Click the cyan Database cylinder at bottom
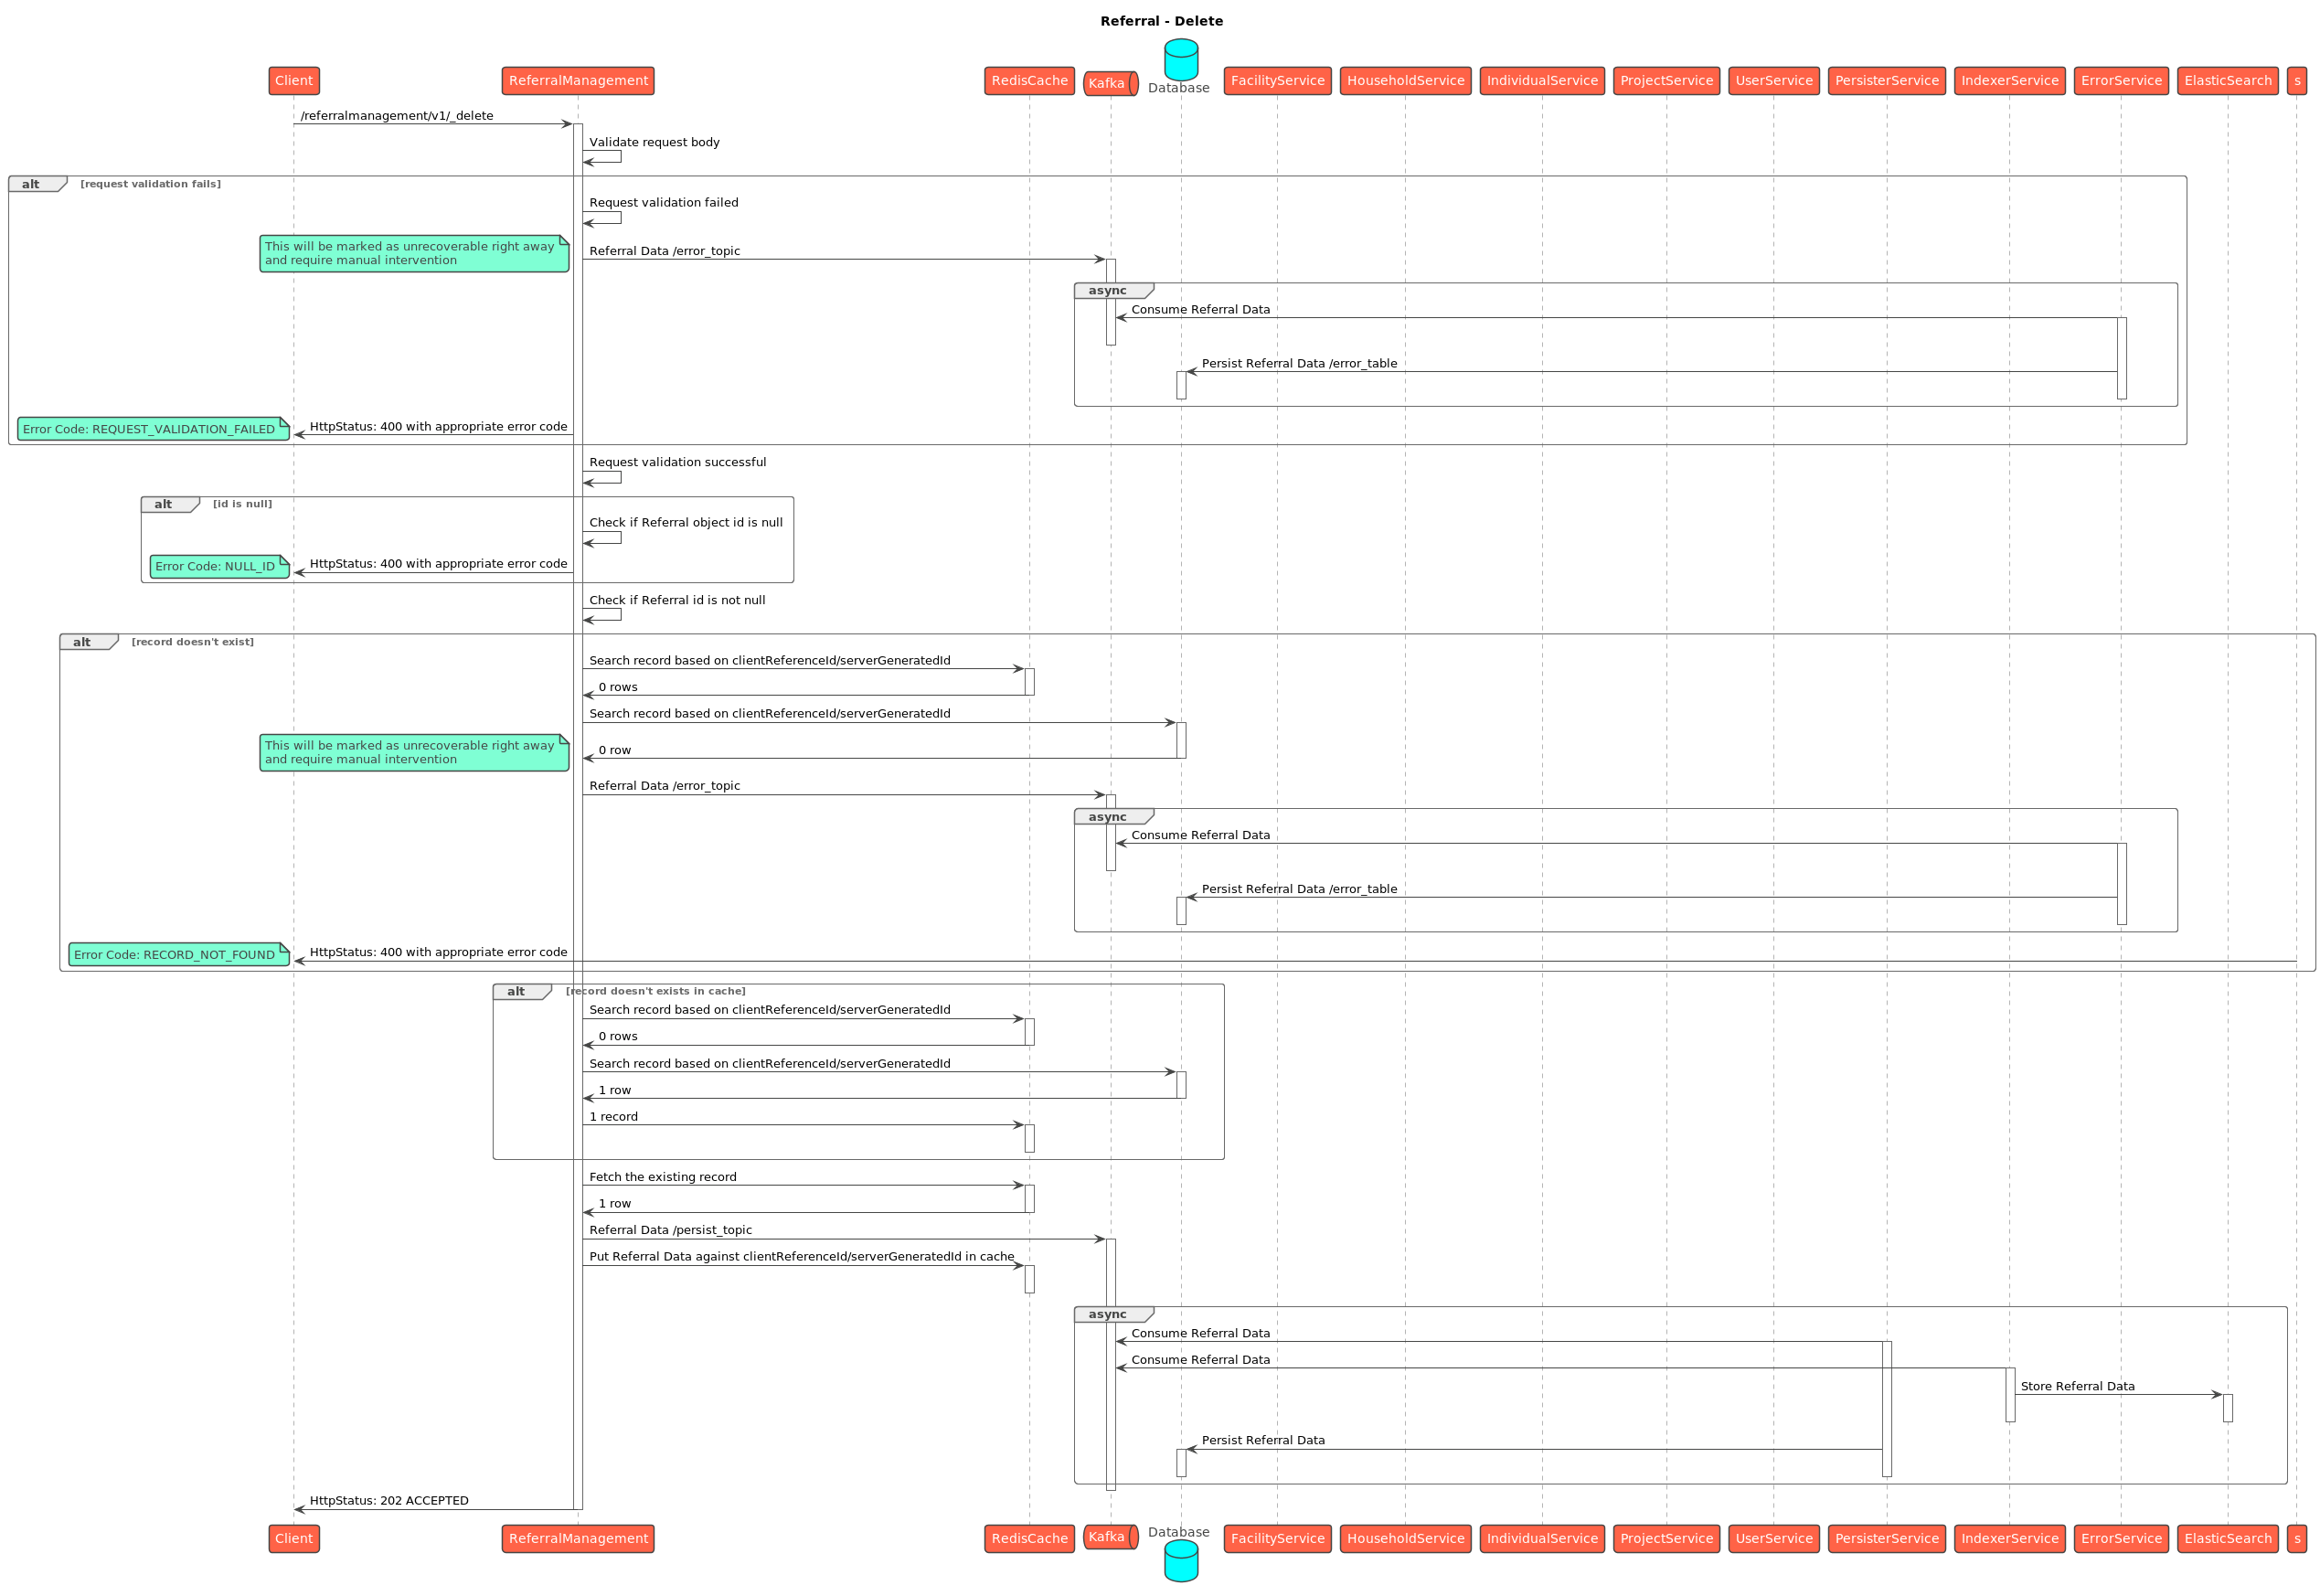This screenshot has height=1596, width=2320. (1180, 1561)
